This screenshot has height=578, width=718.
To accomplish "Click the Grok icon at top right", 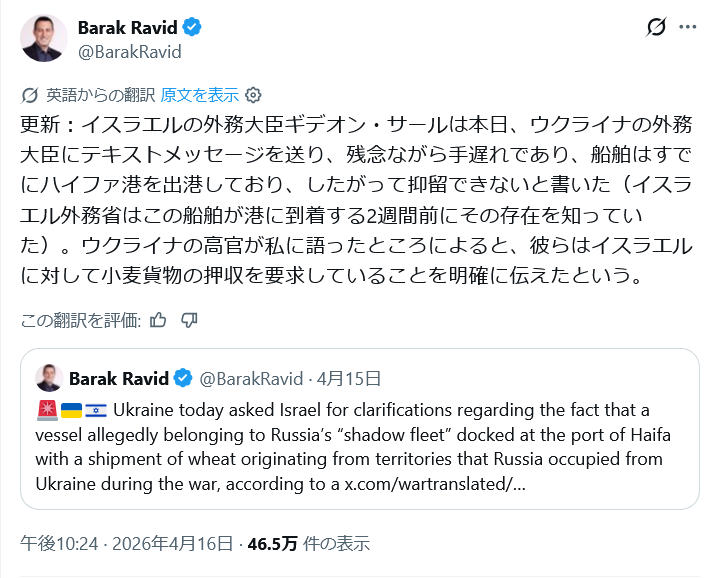I will [x=657, y=27].
